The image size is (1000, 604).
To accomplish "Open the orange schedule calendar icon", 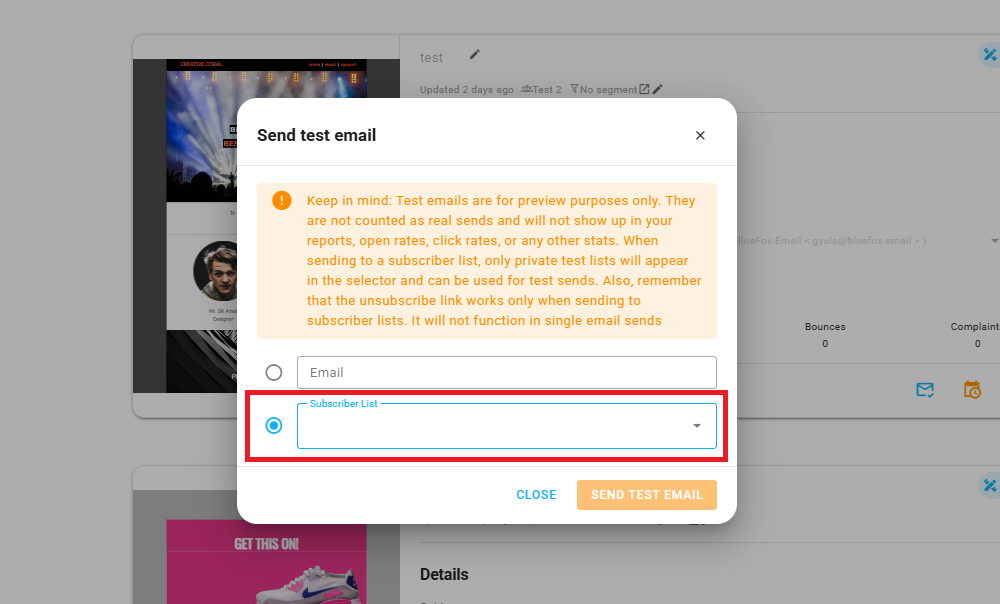I will coord(972,390).
